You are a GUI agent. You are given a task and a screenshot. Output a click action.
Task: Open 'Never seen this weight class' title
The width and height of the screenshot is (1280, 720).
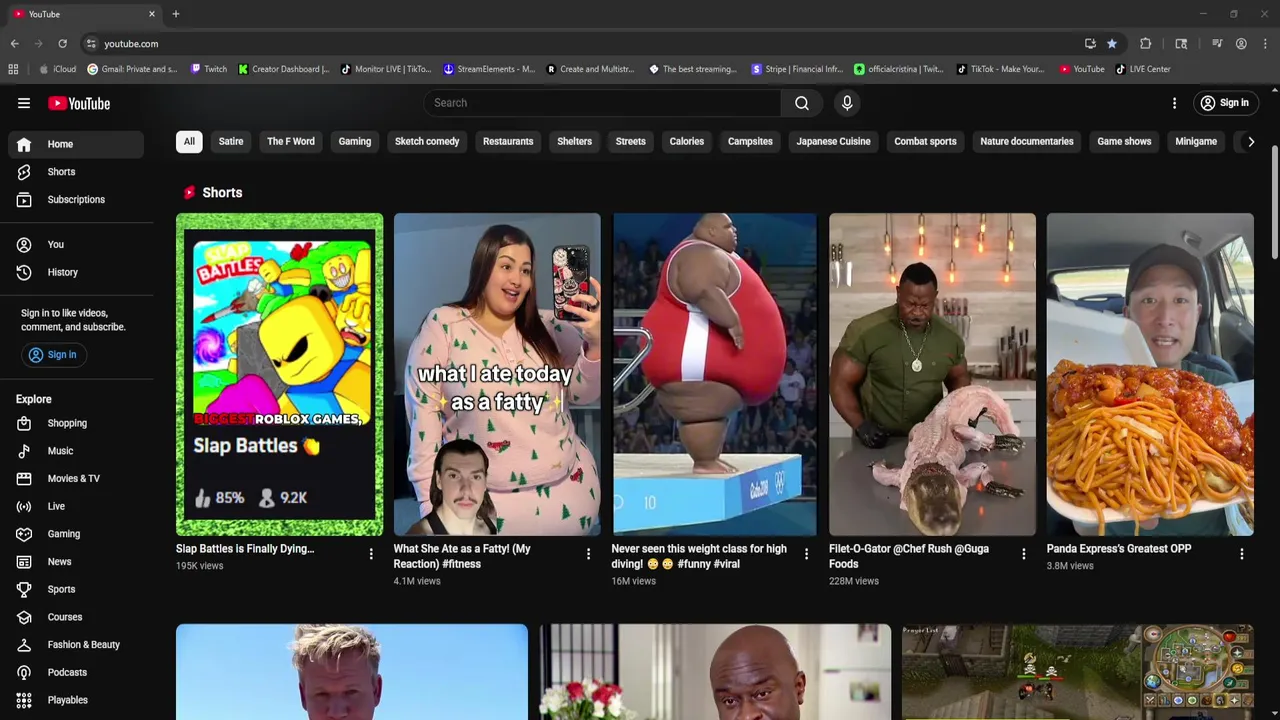coord(699,556)
